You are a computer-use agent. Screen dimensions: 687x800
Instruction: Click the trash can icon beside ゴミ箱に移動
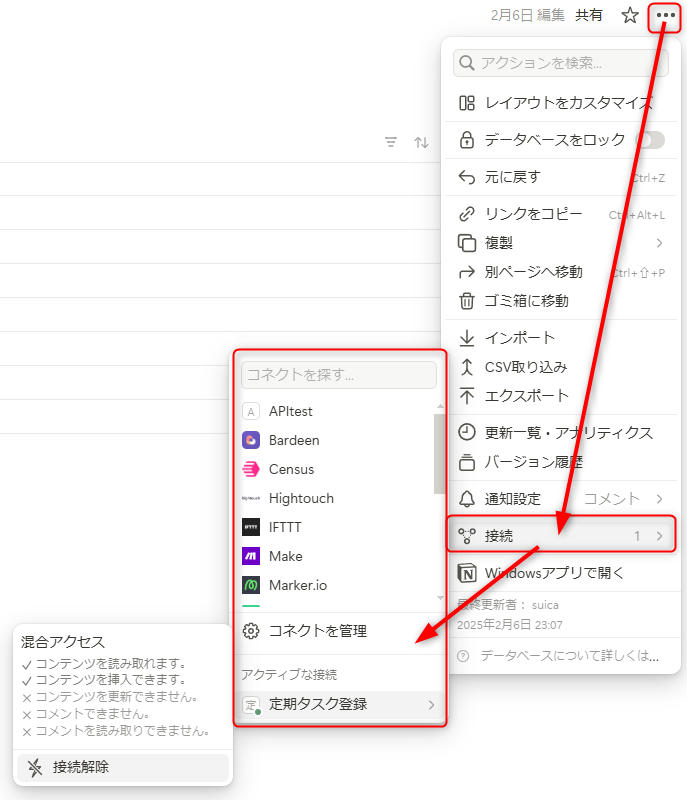coord(467,301)
